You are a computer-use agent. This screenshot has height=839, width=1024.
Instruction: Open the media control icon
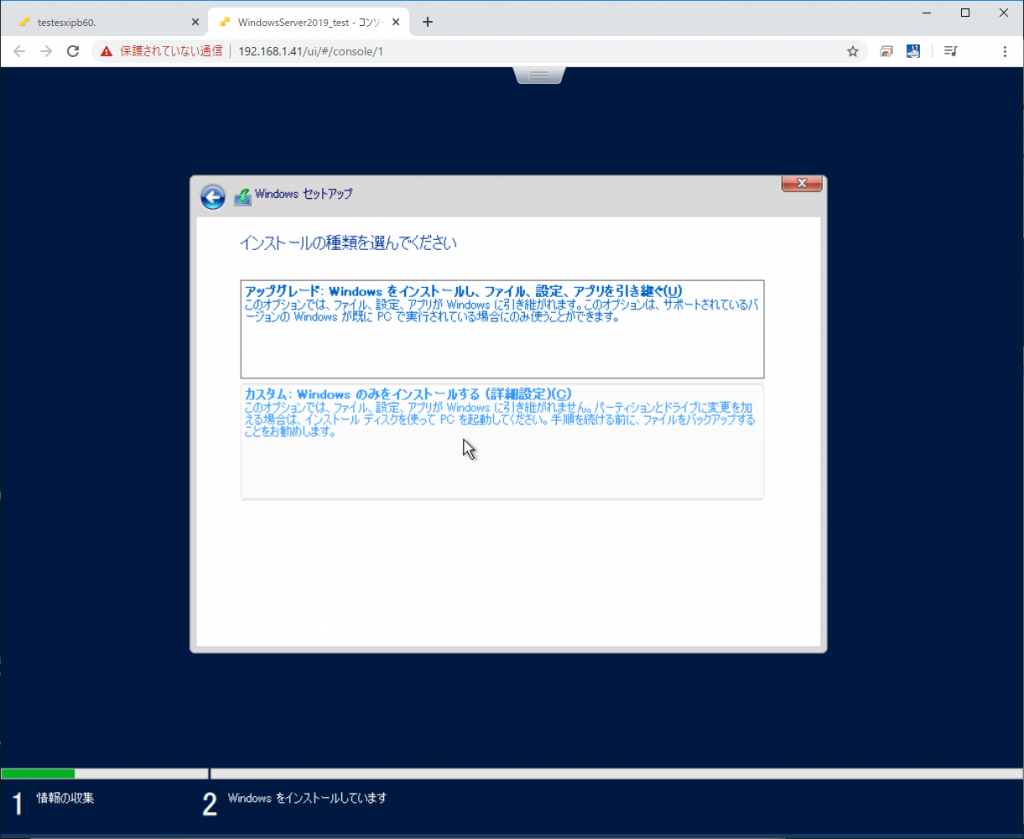951,51
